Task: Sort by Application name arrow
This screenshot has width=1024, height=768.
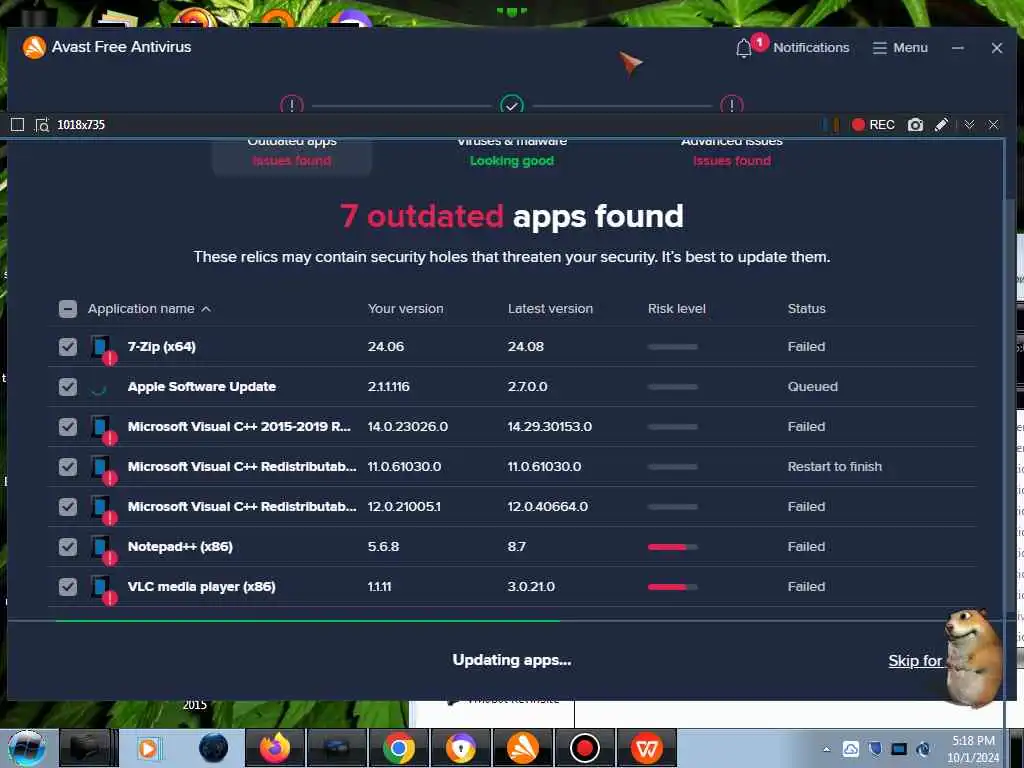Action: coord(206,309)
